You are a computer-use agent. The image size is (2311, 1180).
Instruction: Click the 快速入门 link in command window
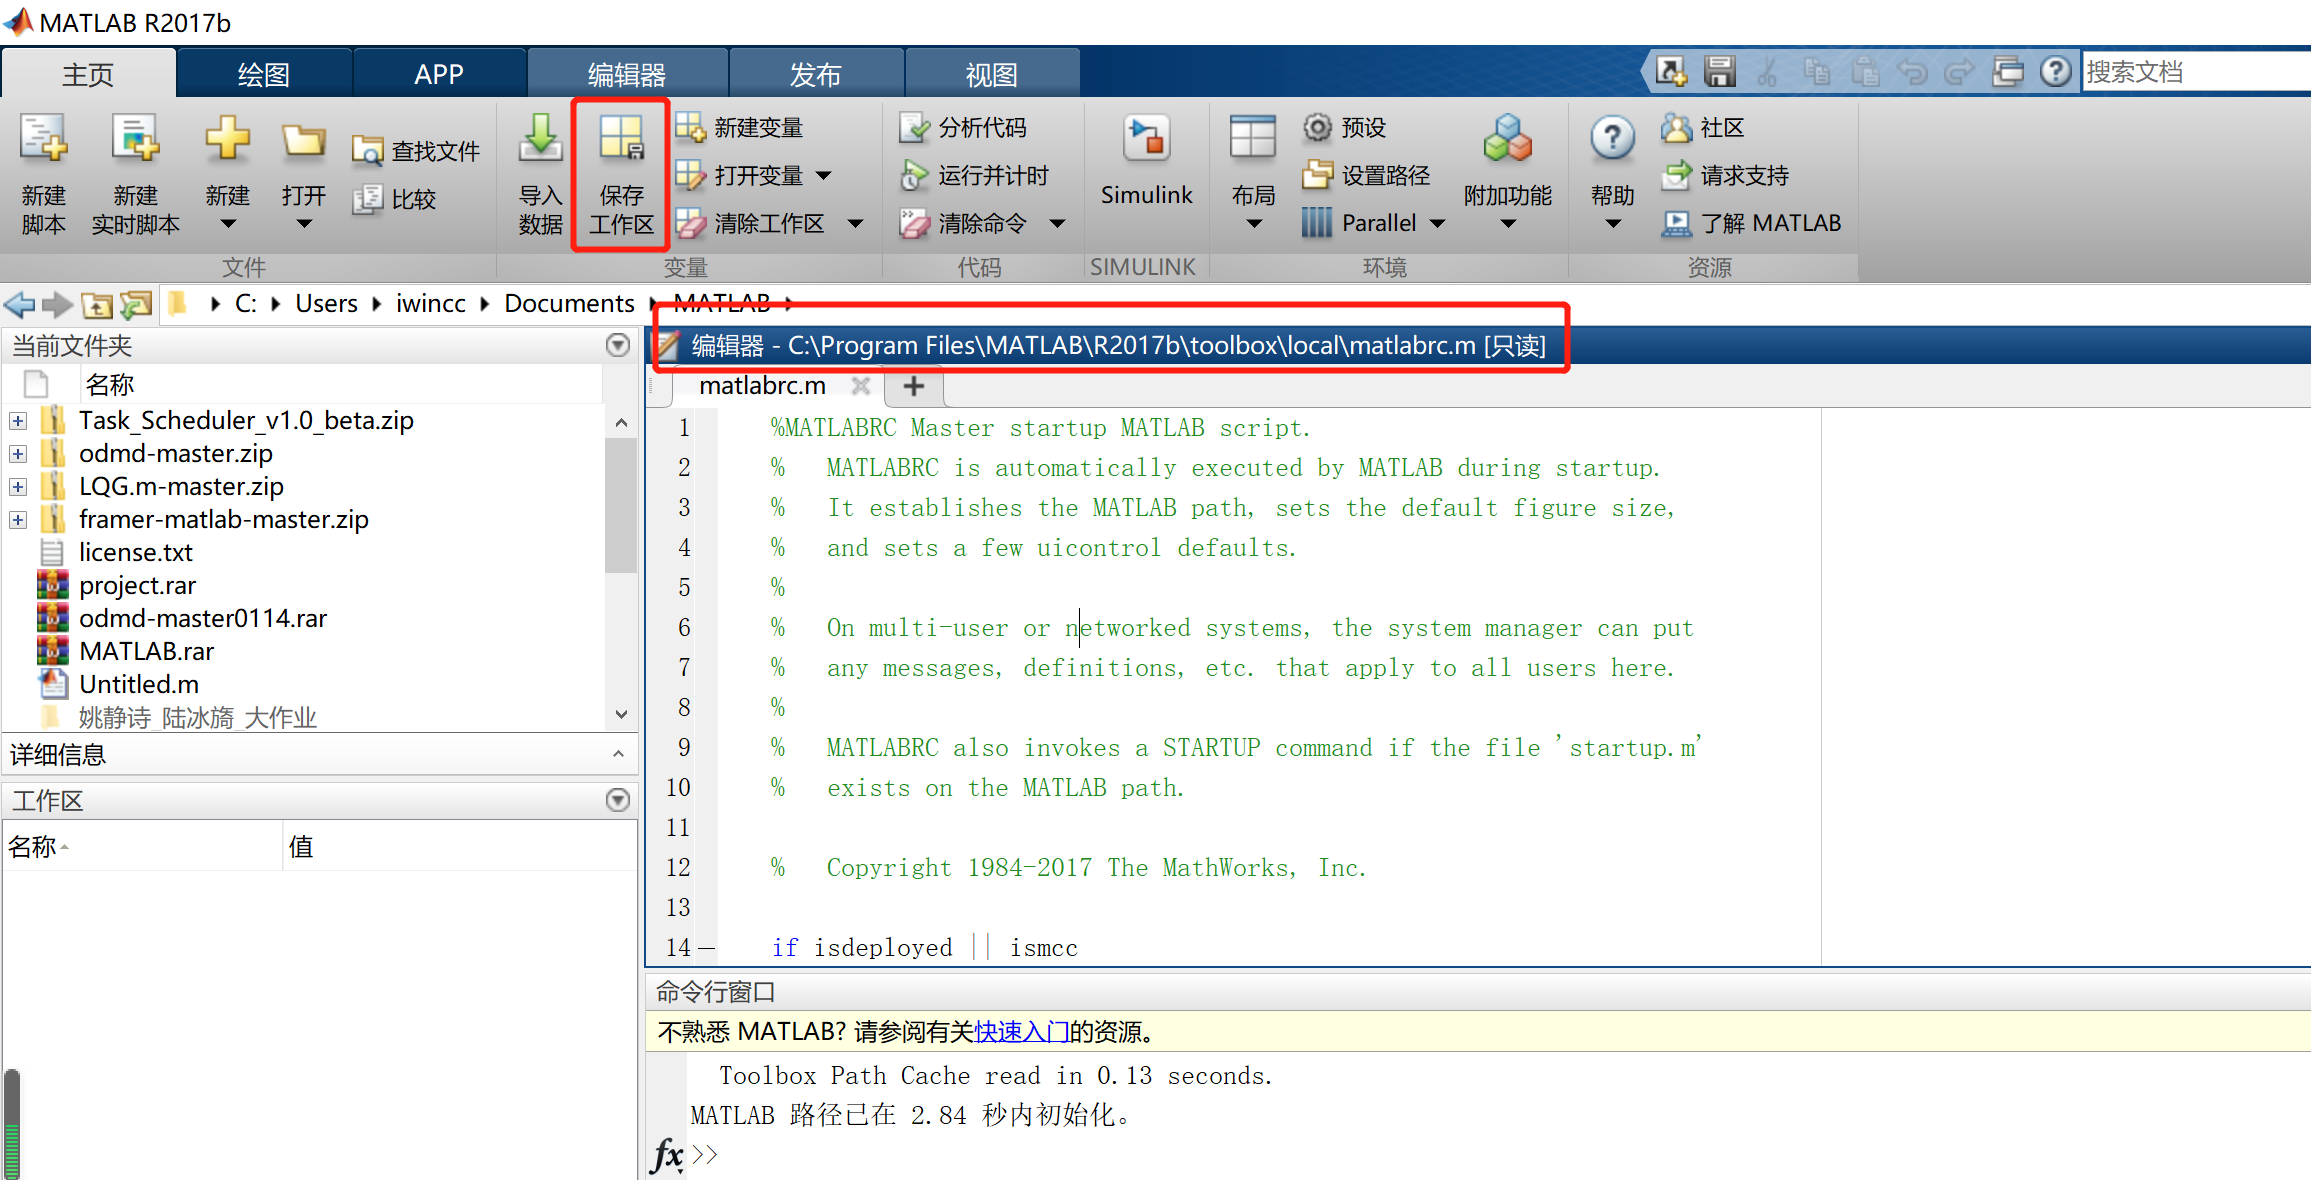(1022, 1031)
